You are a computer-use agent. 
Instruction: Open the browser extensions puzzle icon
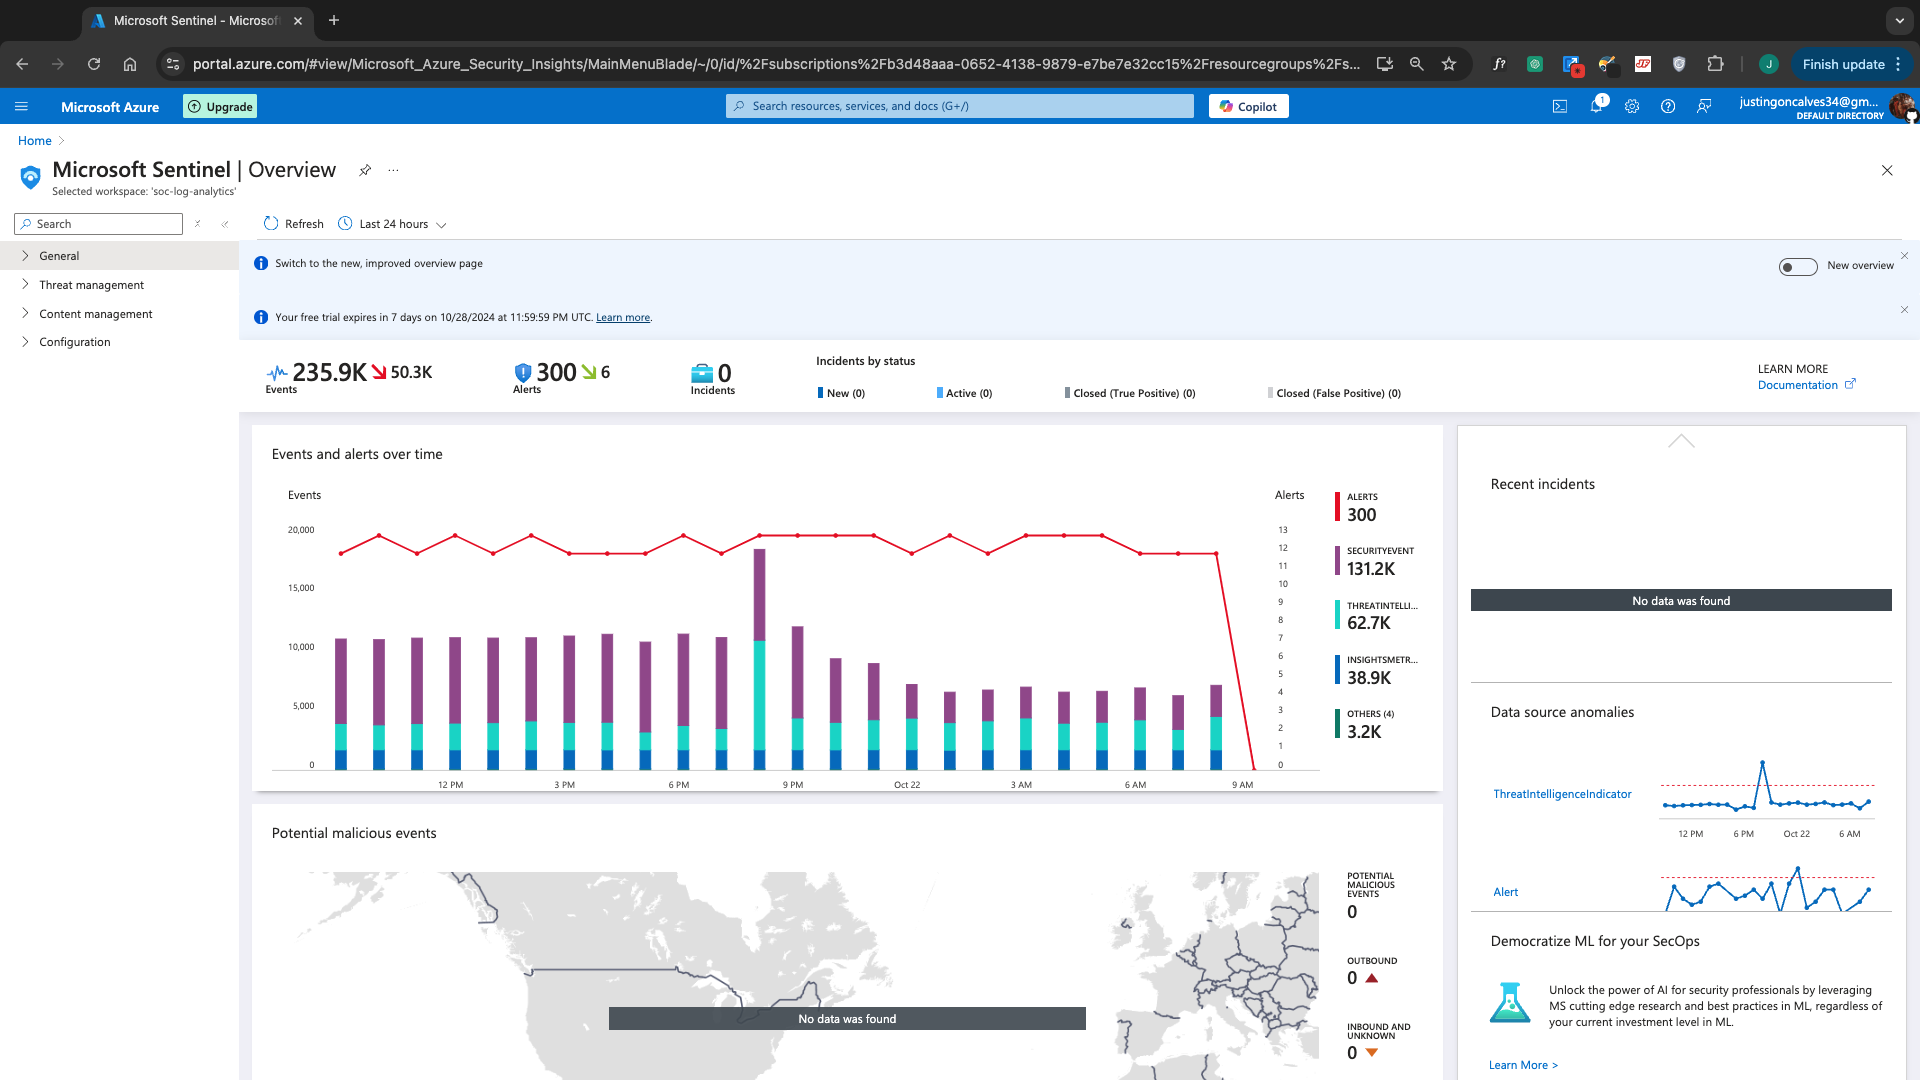[x=1716, y=64]
